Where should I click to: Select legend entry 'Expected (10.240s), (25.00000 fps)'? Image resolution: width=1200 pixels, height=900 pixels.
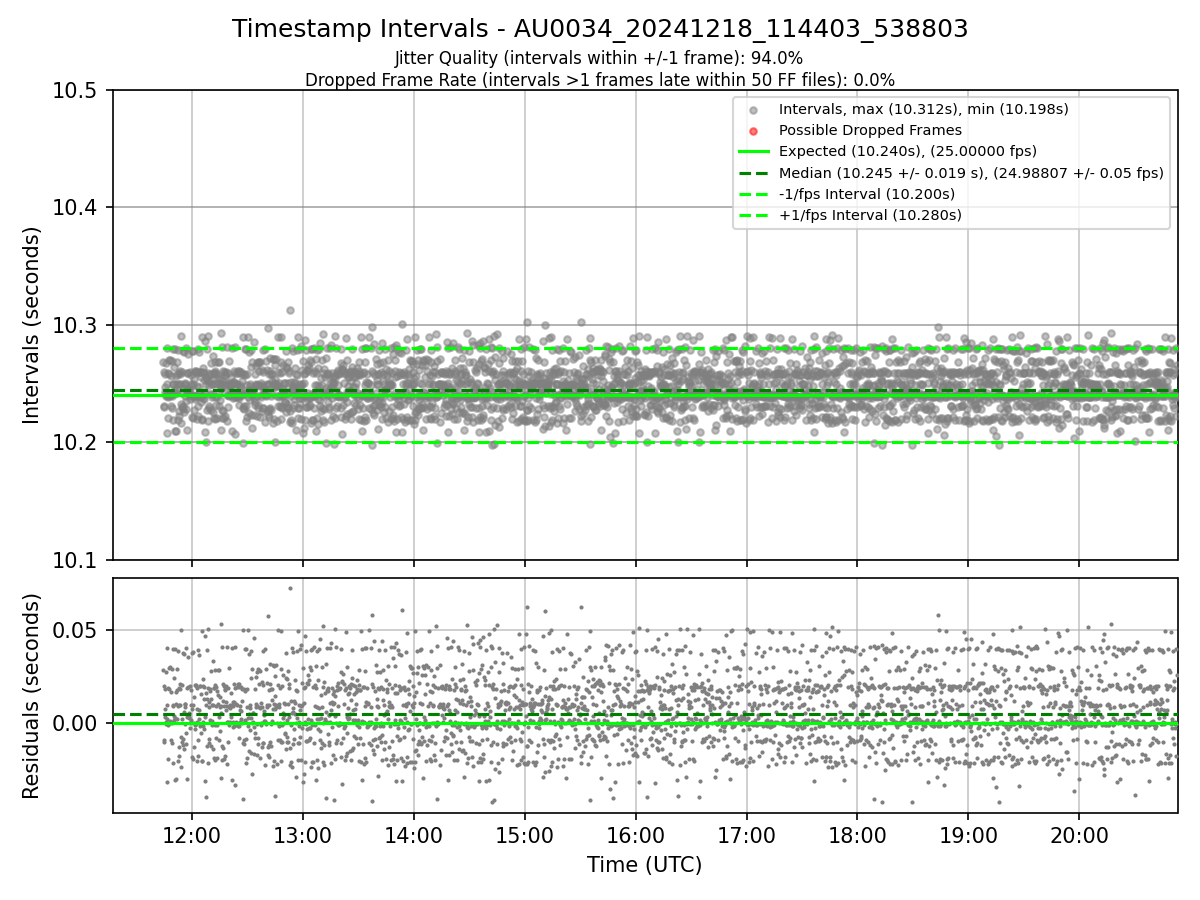point(907,151)
